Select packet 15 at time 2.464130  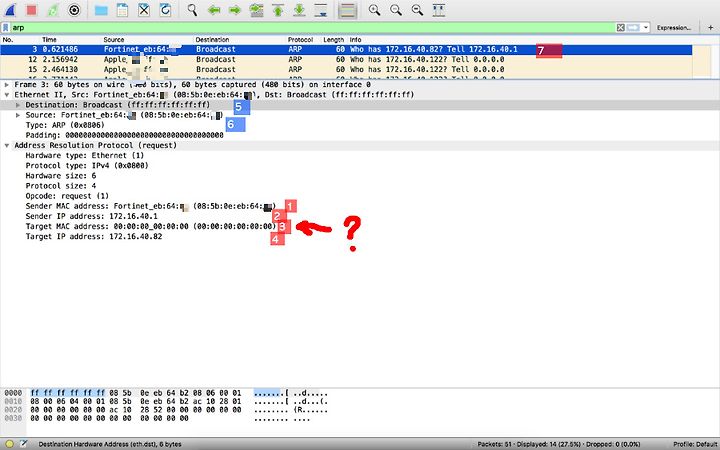(346, 70)
